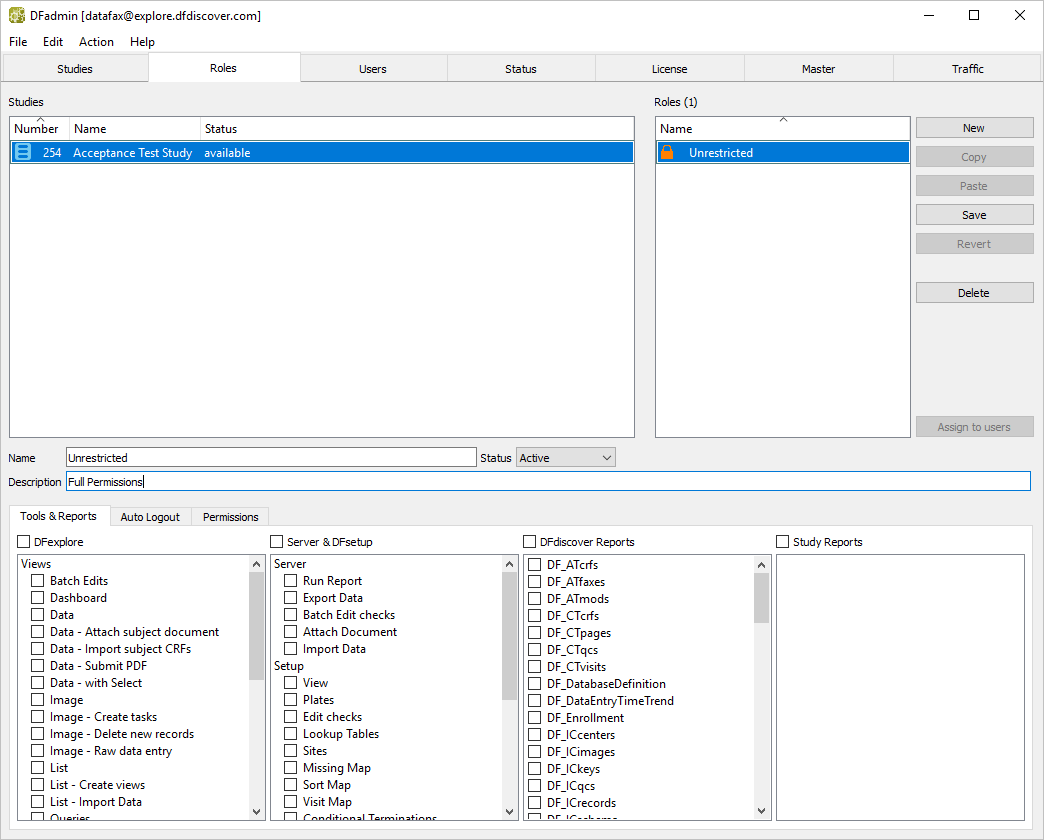The height and width of the screenshot is (840, 1044).
Task: Click sort arrow above the Number column
Action: pyautogui.click(x=40, y=120)
